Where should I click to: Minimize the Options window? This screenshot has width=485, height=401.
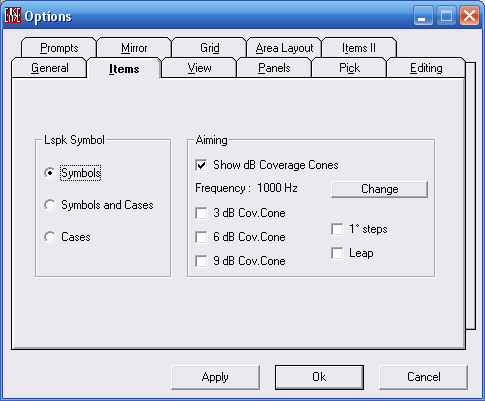pyautogui.click(x=423, y=16)
